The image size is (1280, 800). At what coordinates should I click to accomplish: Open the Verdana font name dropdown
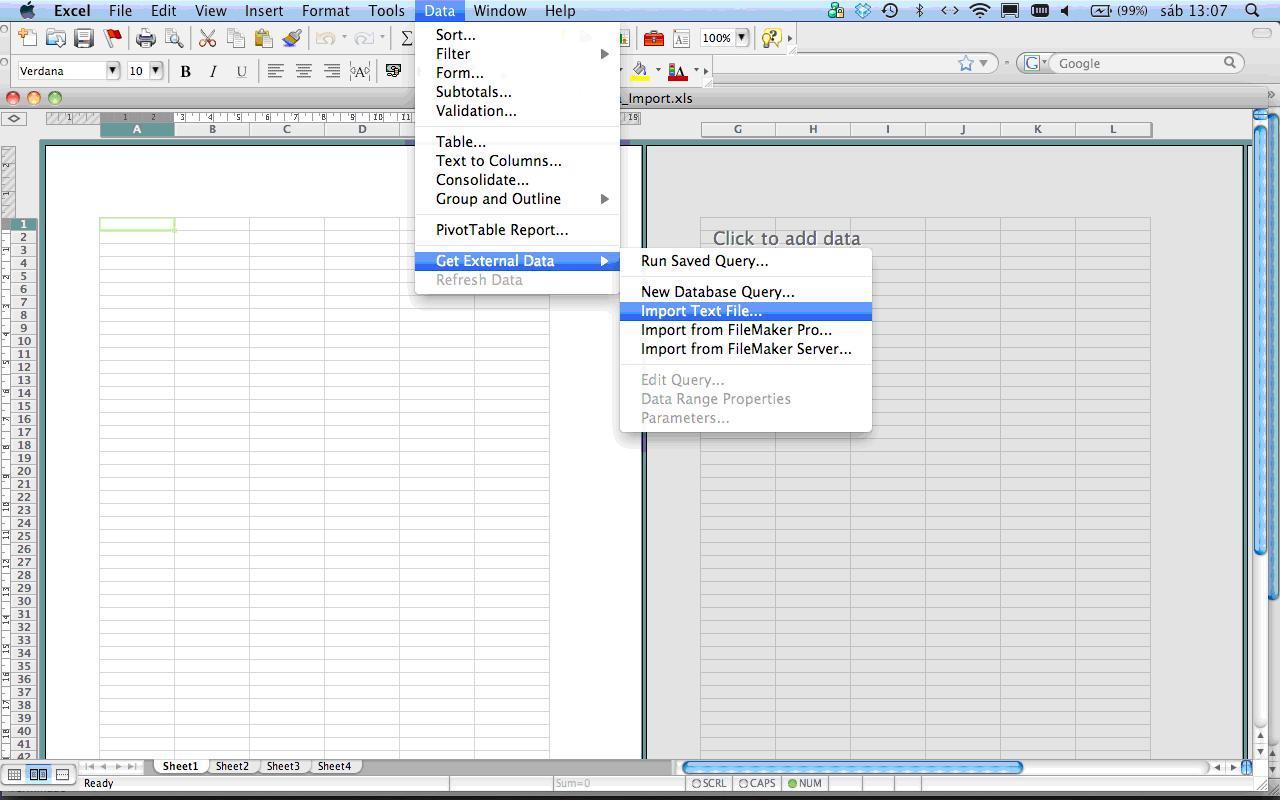(x=113, y=71)
